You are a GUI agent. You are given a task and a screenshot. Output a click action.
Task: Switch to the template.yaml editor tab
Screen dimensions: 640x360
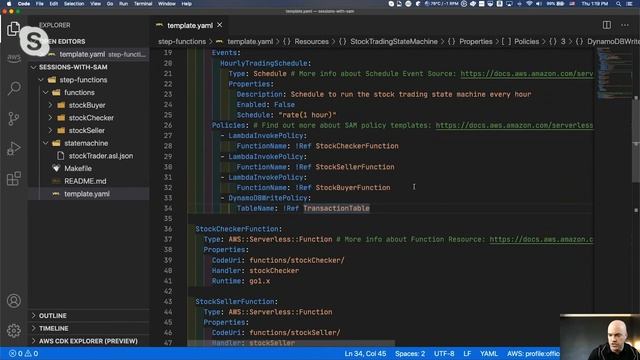(190, 25)
